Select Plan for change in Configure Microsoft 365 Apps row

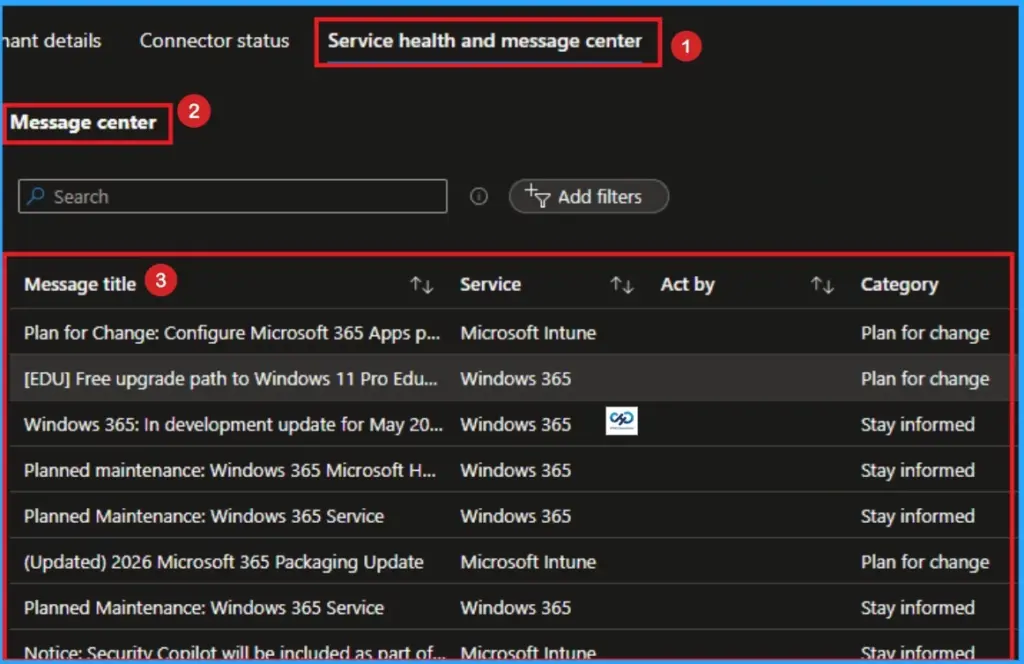(x=925, y=333)
